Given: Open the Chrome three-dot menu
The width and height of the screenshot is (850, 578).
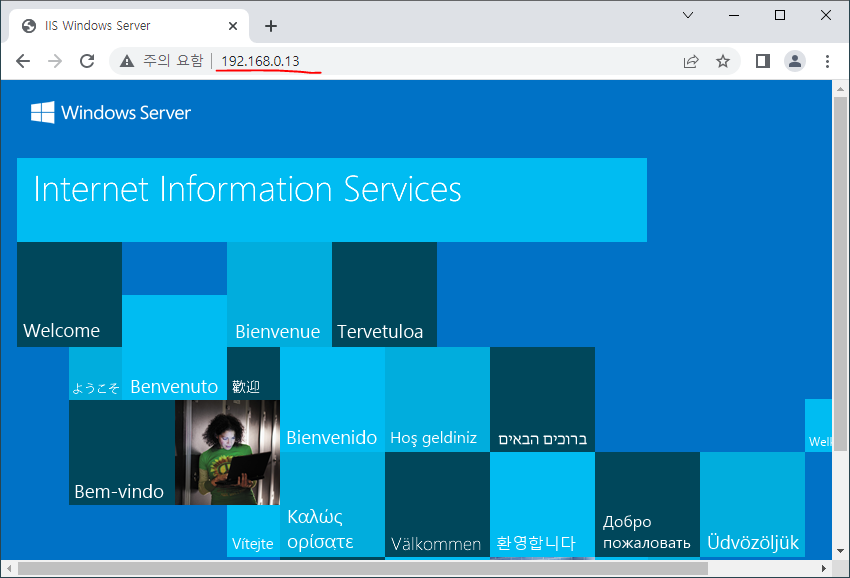Looking at the screenshot, I should (827, 61).
